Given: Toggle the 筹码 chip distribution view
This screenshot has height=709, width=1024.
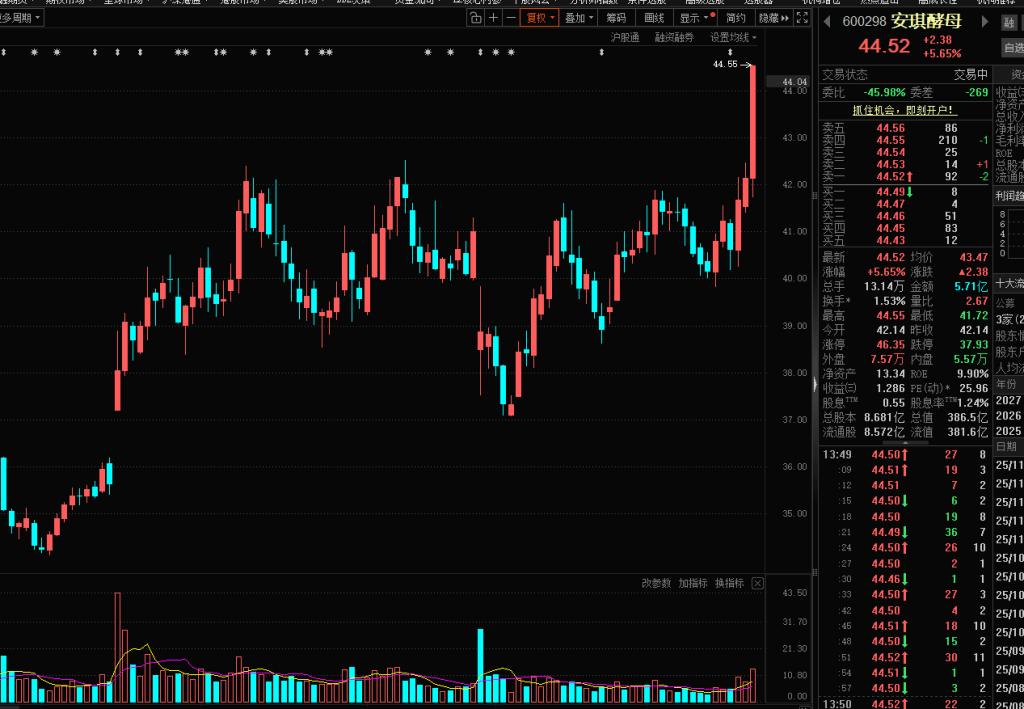Looking at the screenshot, I should [x=615, y=18].
